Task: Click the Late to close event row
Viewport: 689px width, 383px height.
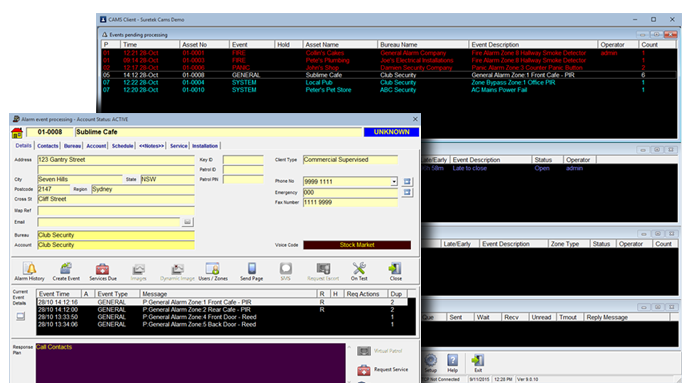Action: coord(549,168)
